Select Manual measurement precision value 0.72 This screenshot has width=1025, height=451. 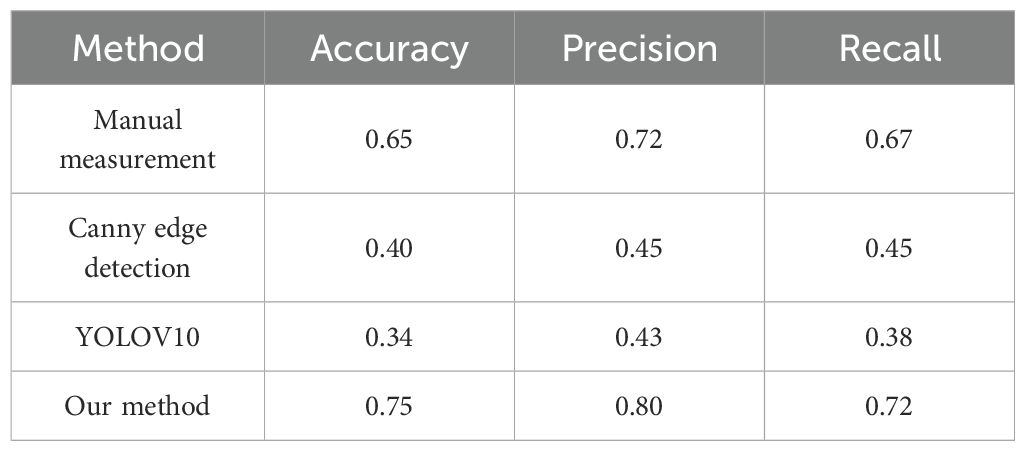pyautogui.click(x=640, y=139)
